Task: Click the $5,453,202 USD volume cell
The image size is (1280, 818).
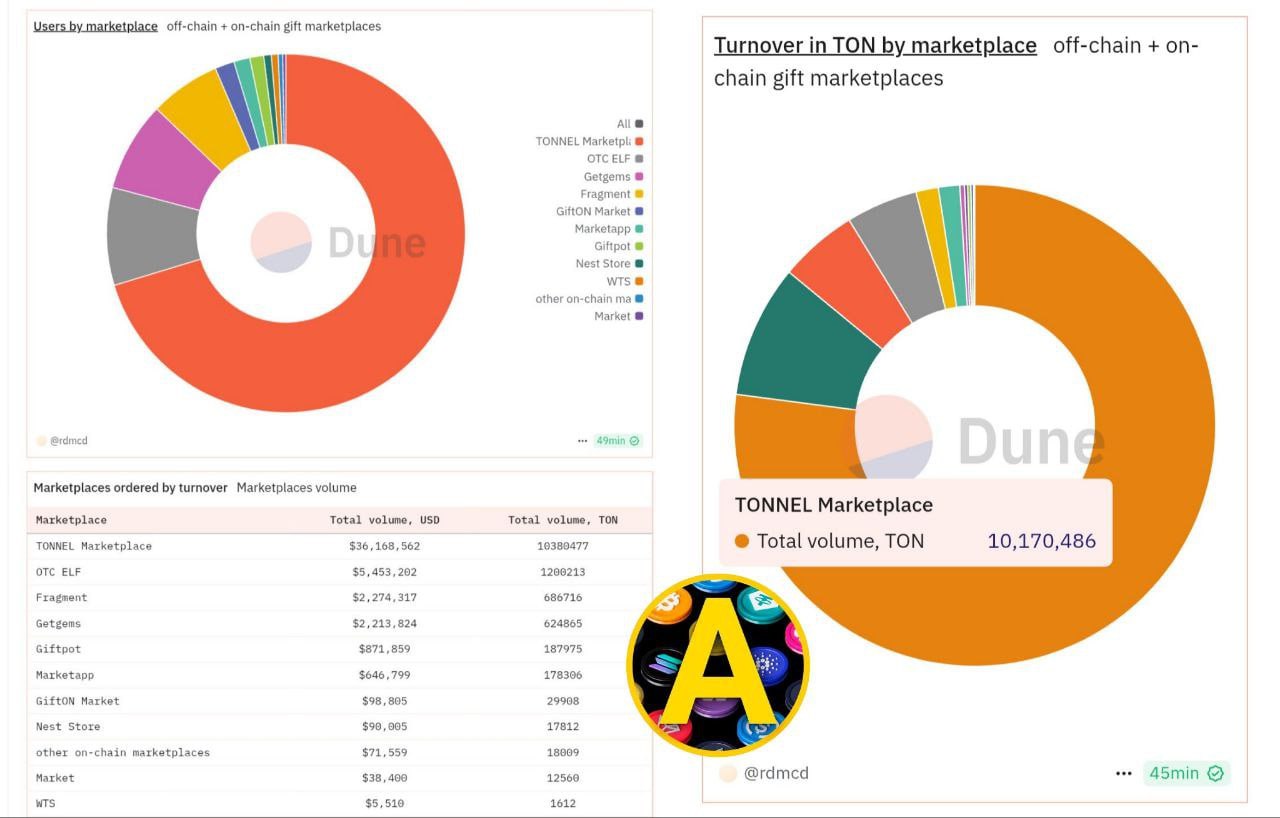Action: pos(385,572)
